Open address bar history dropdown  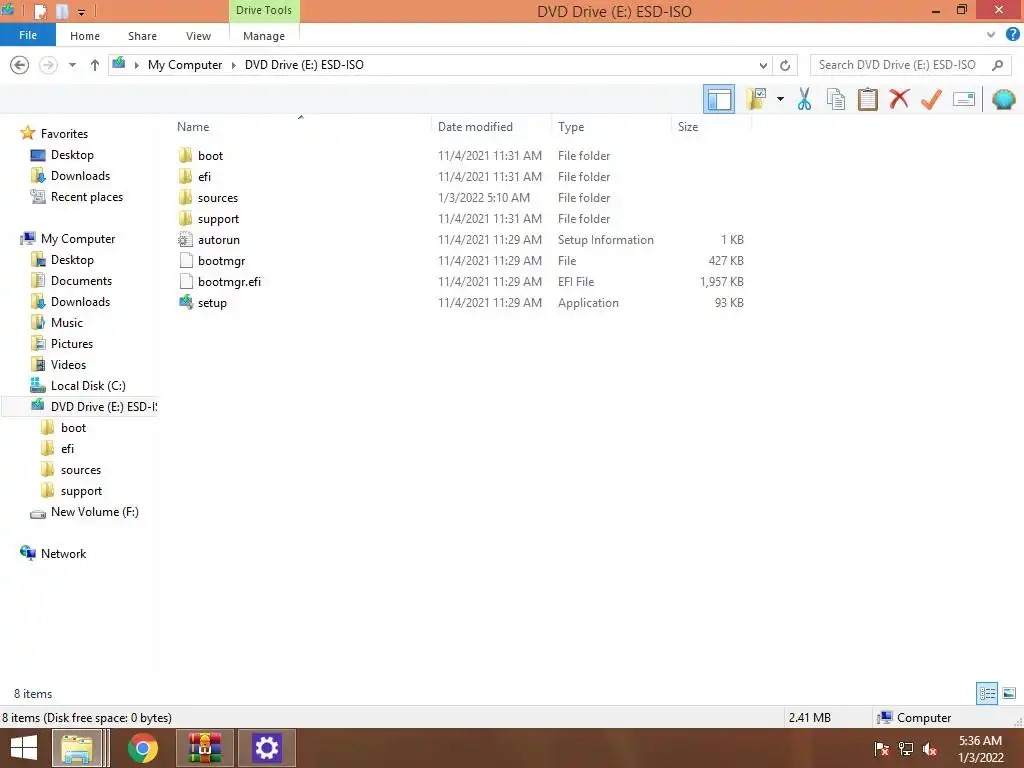tap(763, 65)
